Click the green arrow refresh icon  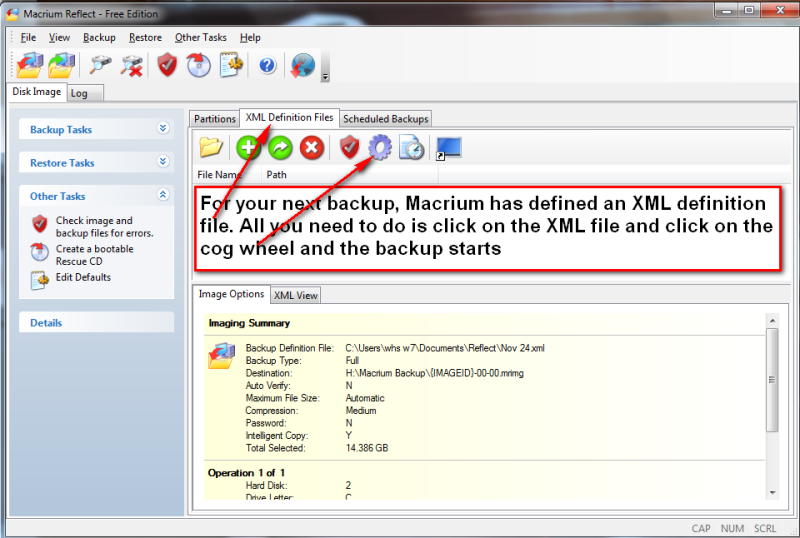(280, 148)
